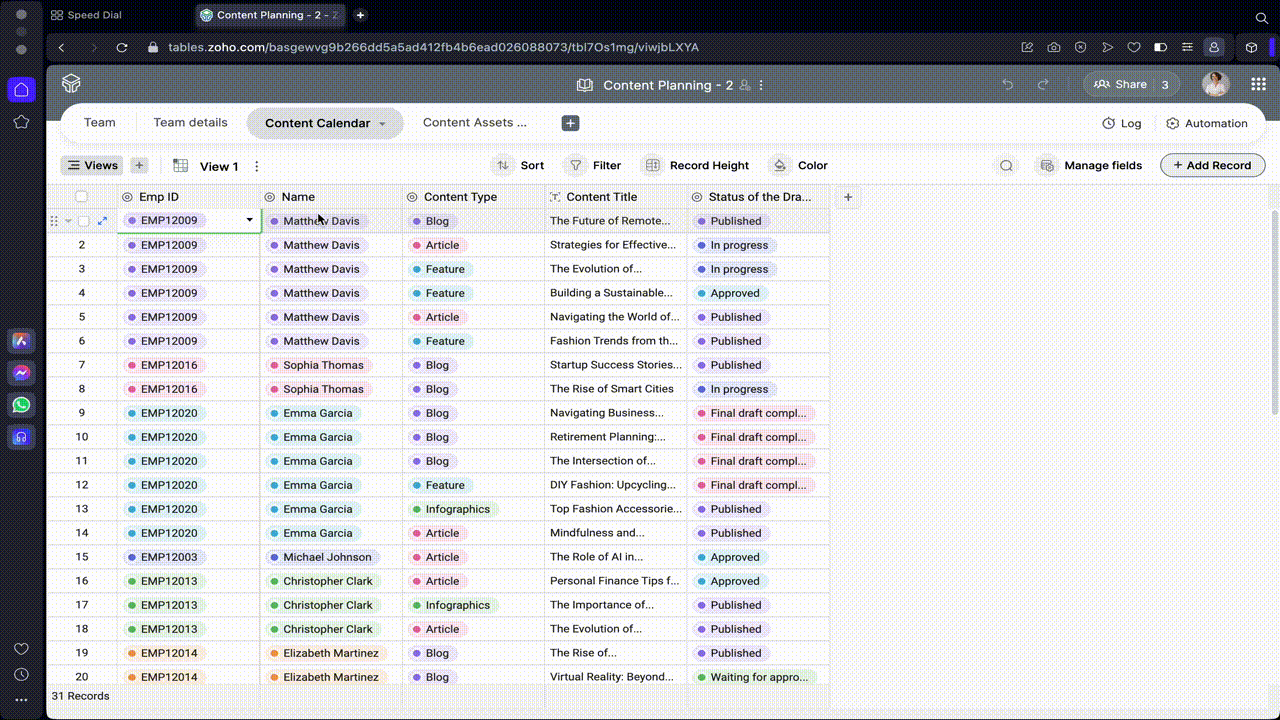Open WhatsApp from the browser sidebar

click(21, 405)
